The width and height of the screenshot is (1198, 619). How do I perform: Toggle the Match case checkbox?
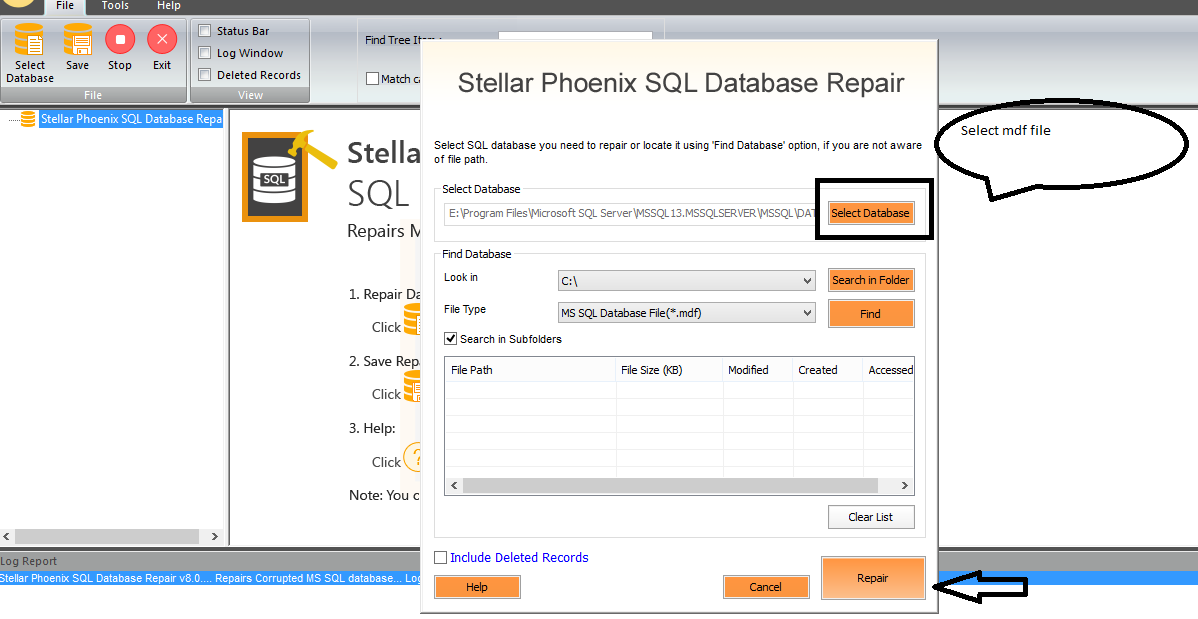pyautogui.click(x=373, y=79)
